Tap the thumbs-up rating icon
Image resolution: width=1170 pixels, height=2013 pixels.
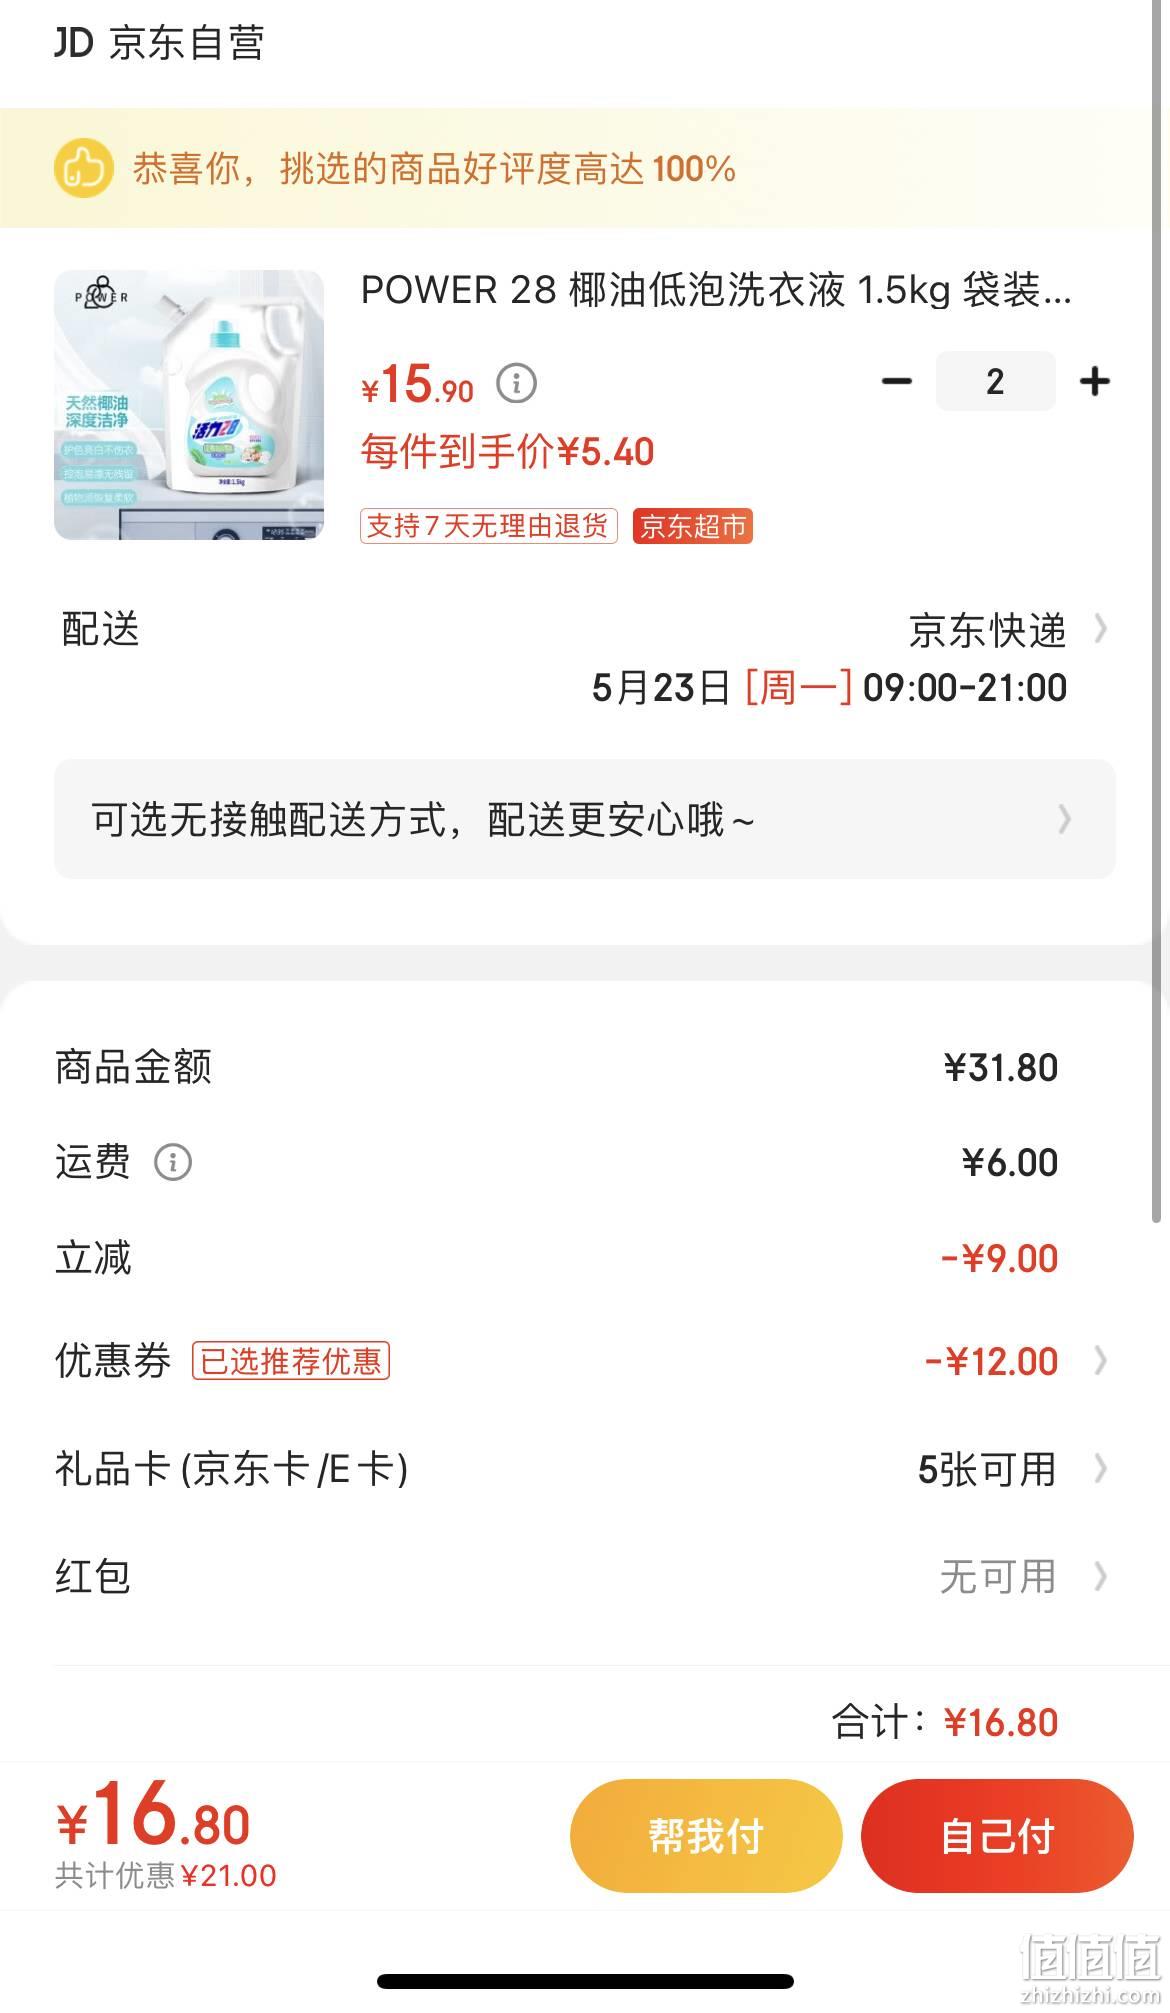(83, 168)
